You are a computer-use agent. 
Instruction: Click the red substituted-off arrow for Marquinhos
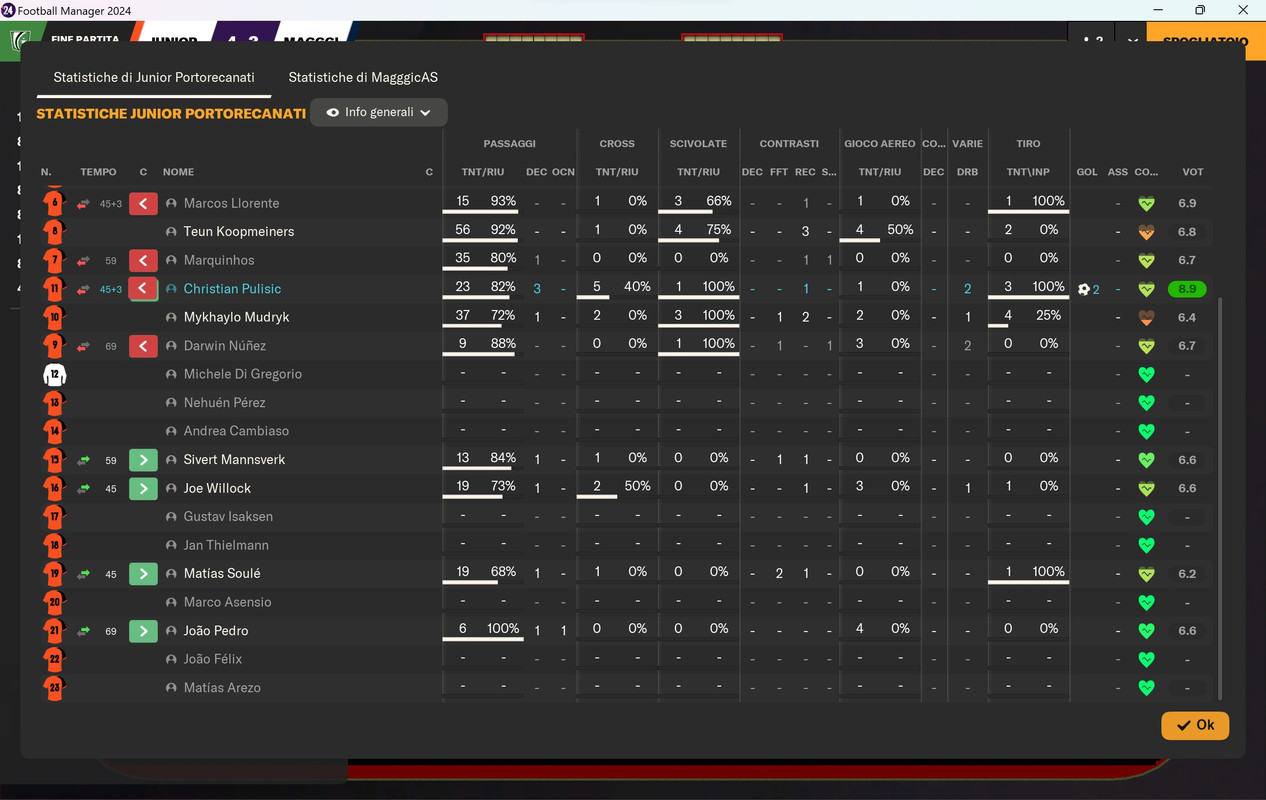tap(143, 261)
